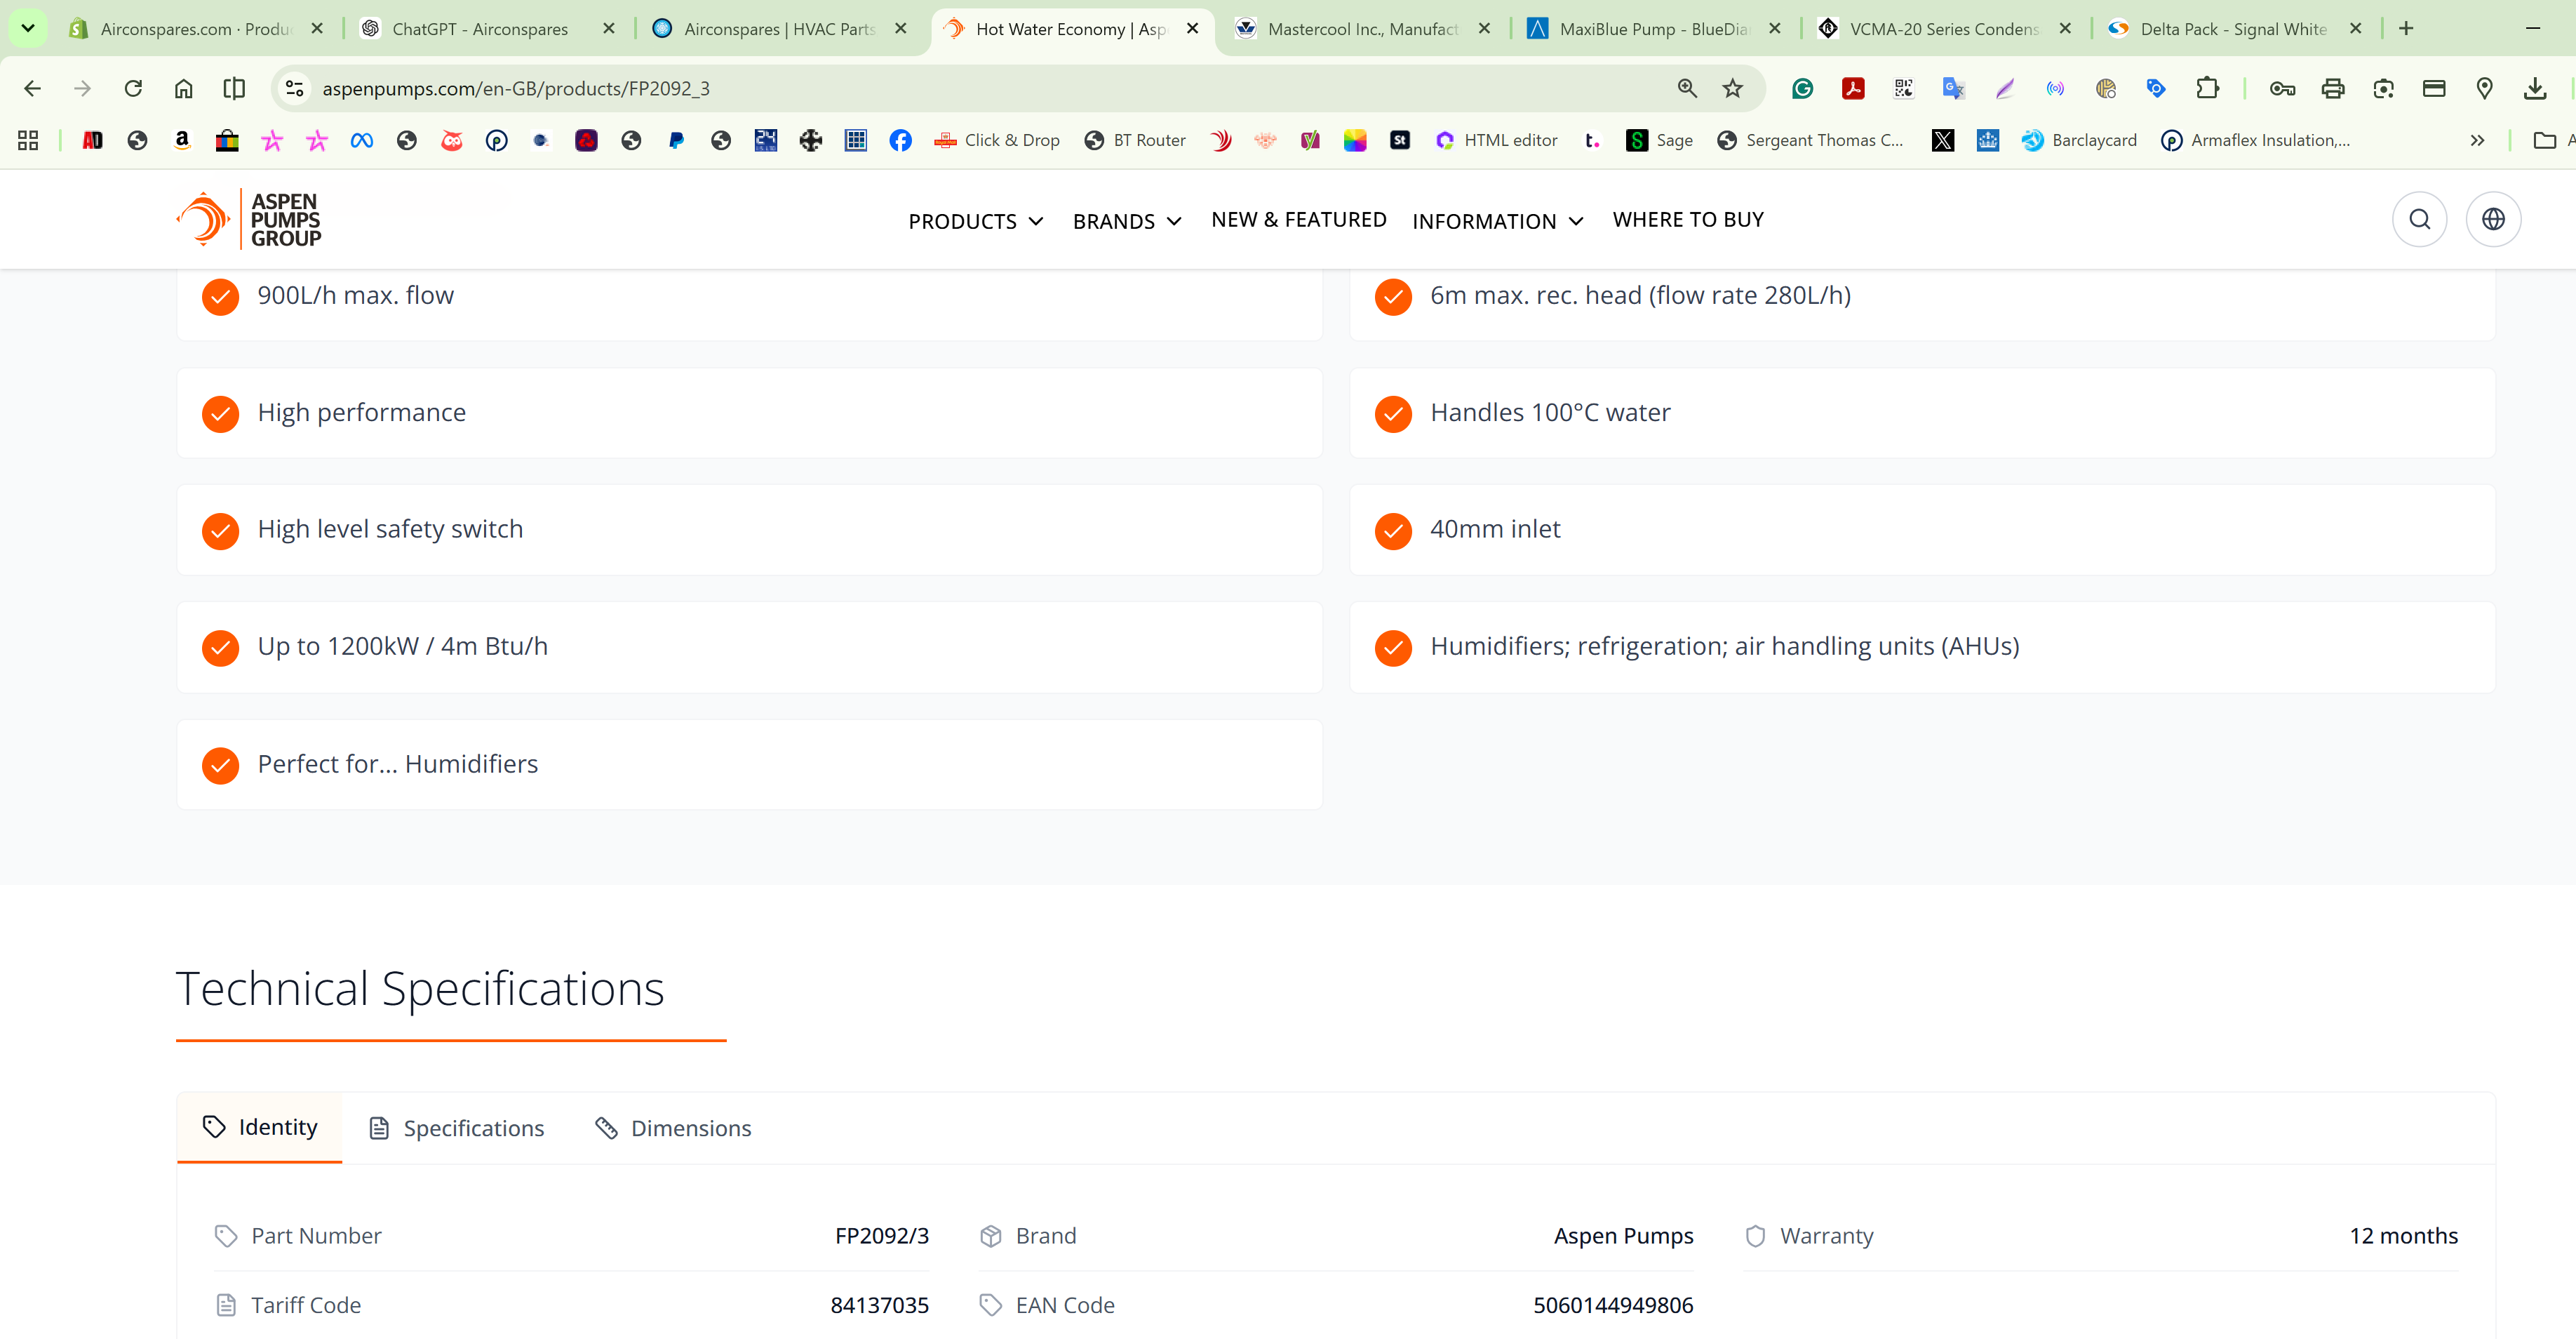The image size is (2576, 1339).
Task: Open the PayPal bookmark
Action: [x=676, y=141]
